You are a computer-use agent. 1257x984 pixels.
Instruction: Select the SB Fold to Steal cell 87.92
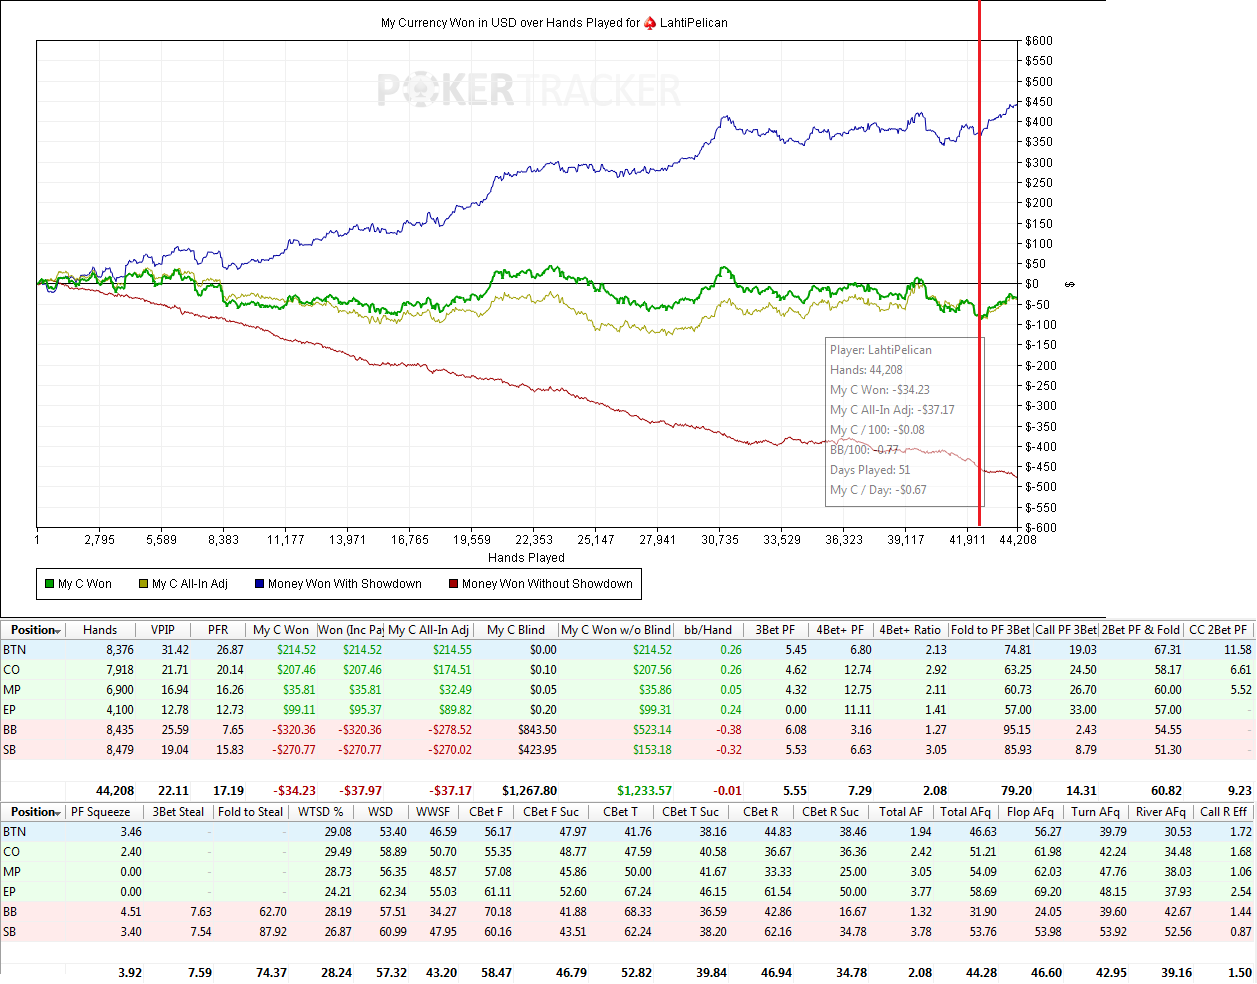click(273, 932)
